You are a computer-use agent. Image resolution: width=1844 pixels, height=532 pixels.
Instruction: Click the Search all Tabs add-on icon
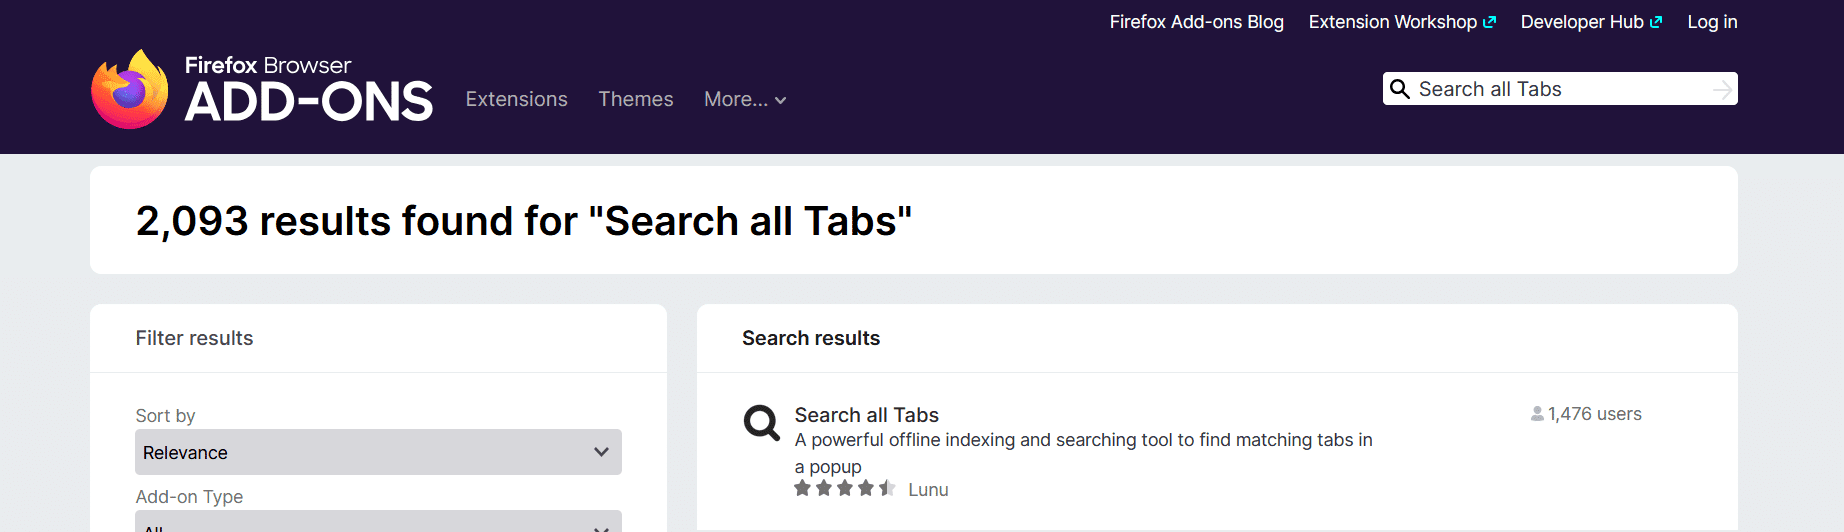click(761, 422)
